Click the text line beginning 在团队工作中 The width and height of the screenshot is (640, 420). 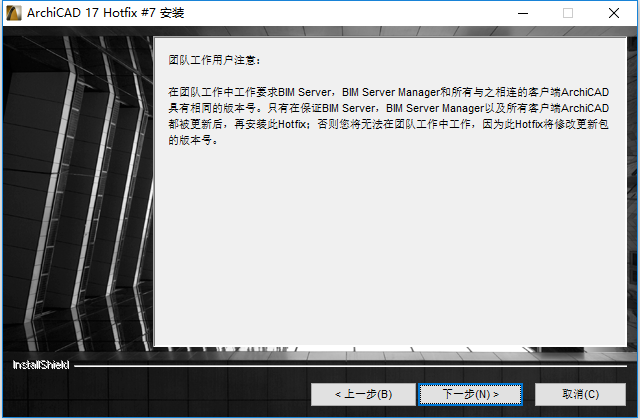click(x=389, y=92)
